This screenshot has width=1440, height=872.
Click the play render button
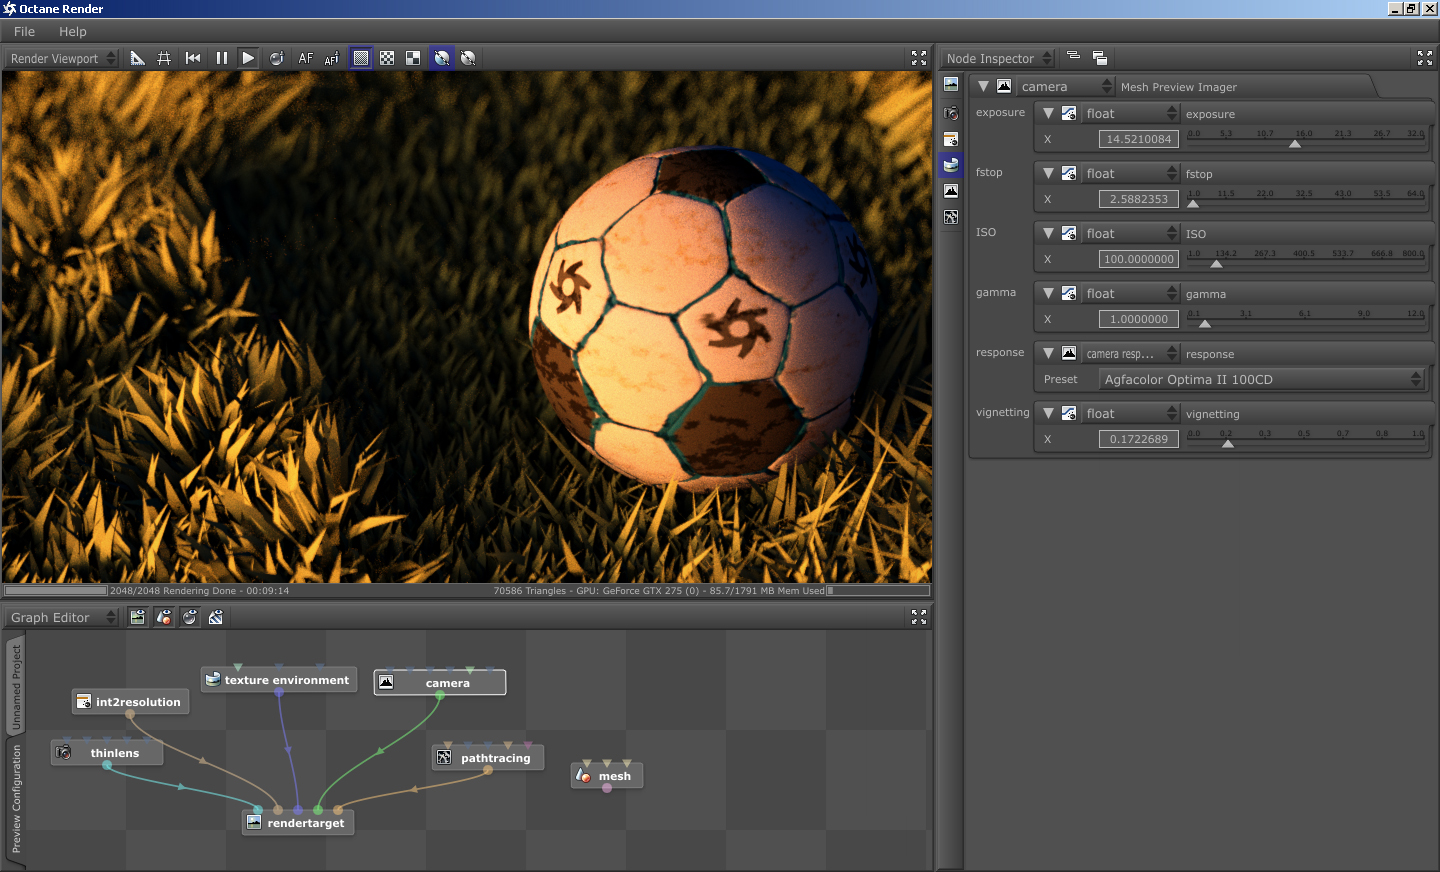click(x=248, y=58)
